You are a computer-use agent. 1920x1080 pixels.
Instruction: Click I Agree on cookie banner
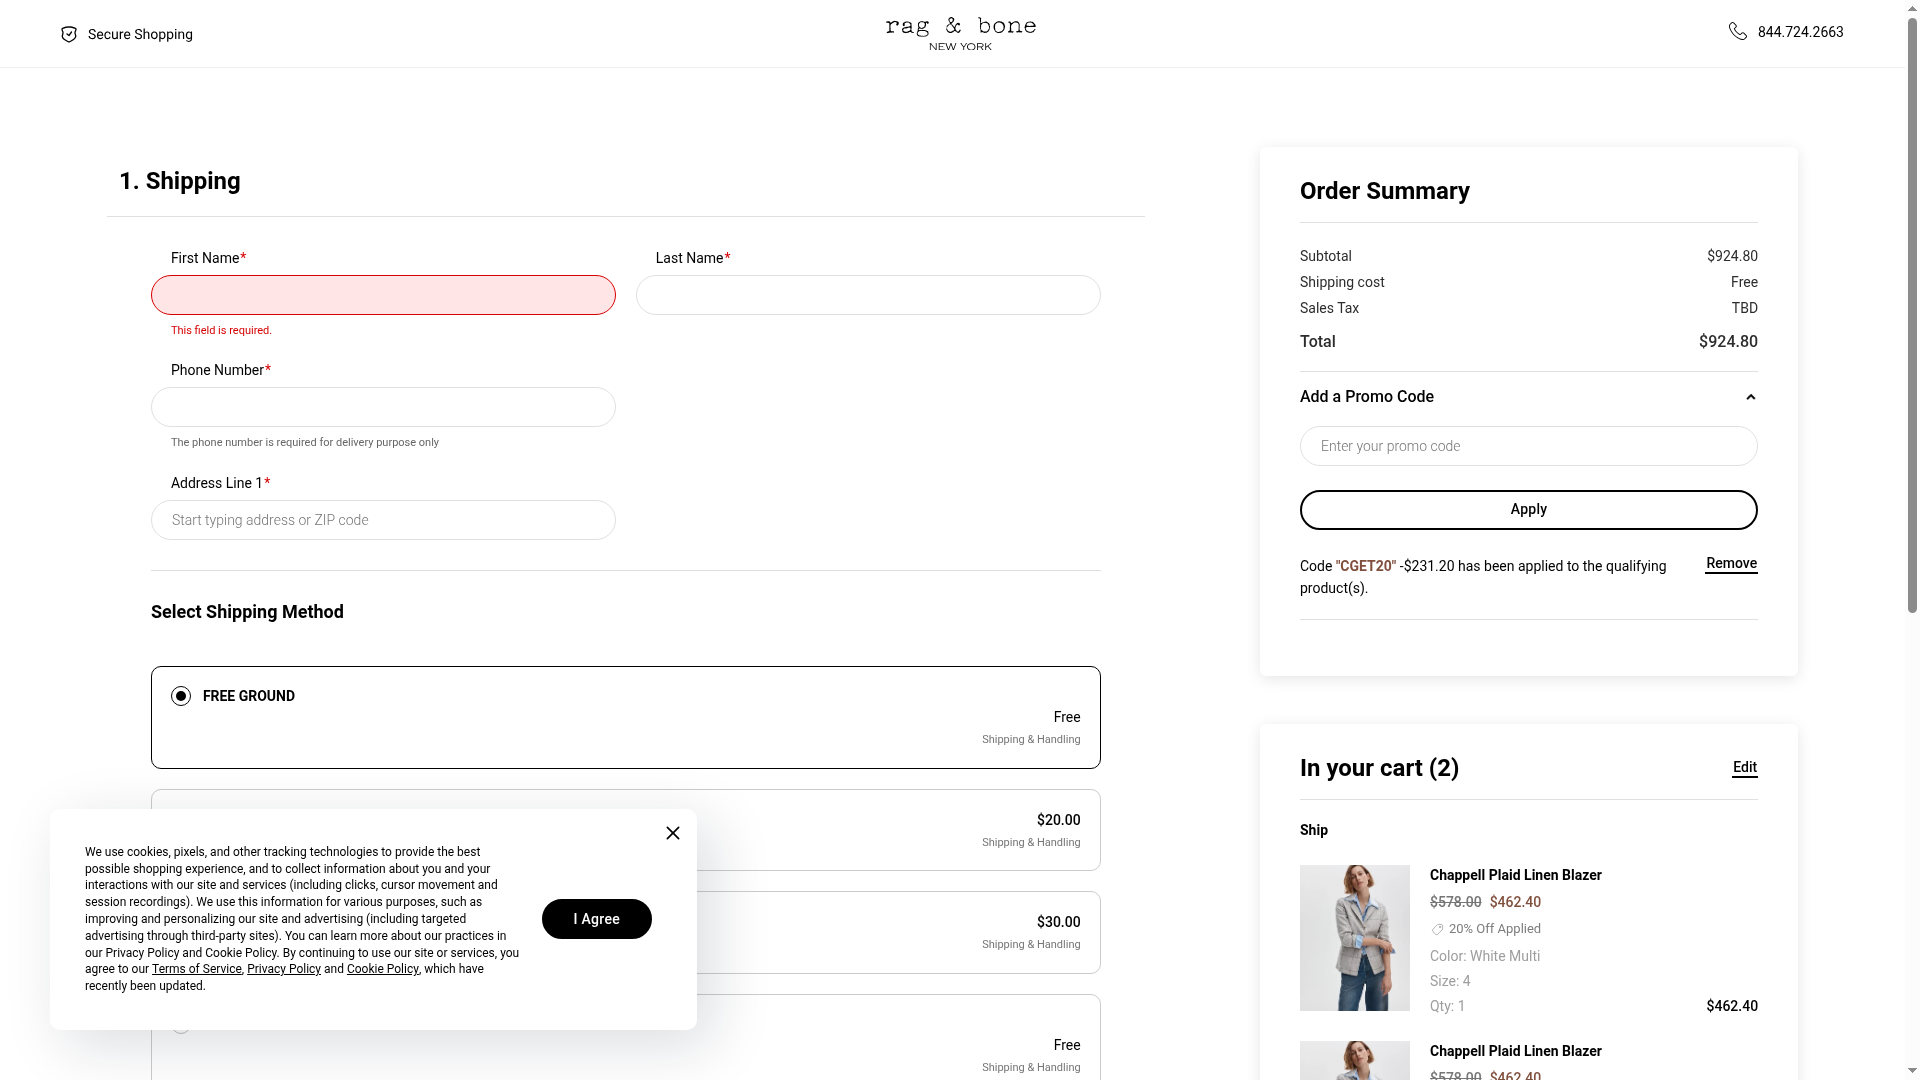click(597, 919)
